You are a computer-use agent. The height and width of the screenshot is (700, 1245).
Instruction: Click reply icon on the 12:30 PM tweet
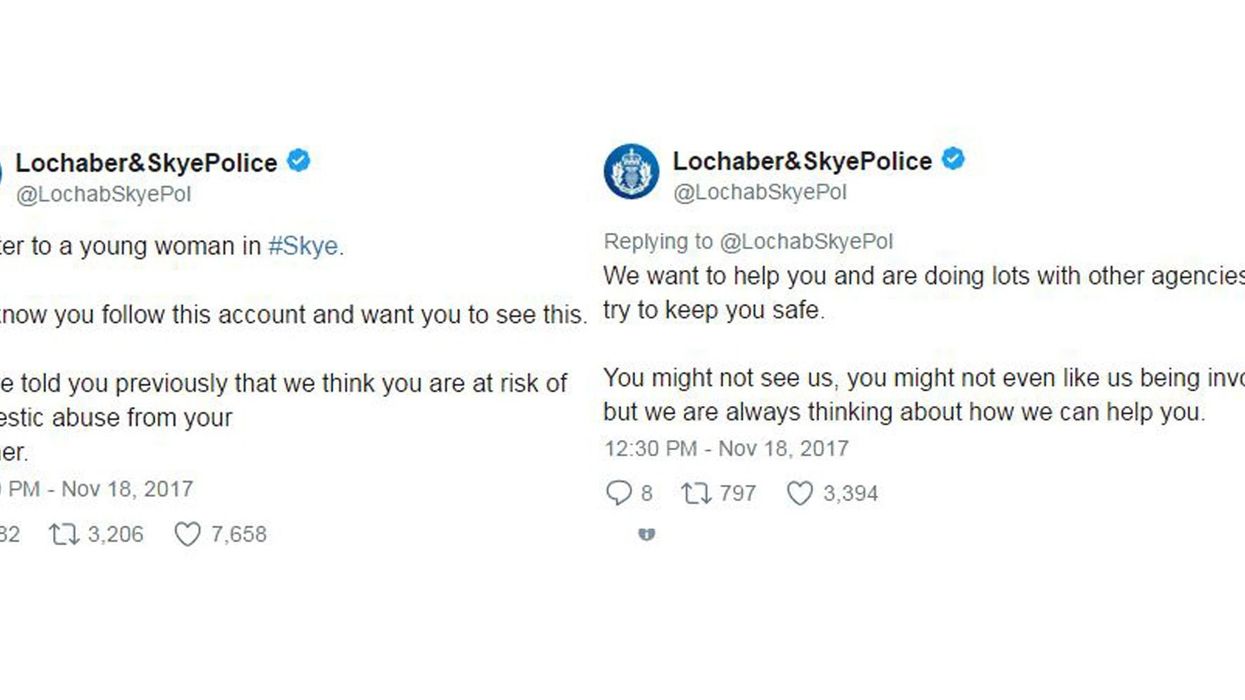(x=618, y=493)
